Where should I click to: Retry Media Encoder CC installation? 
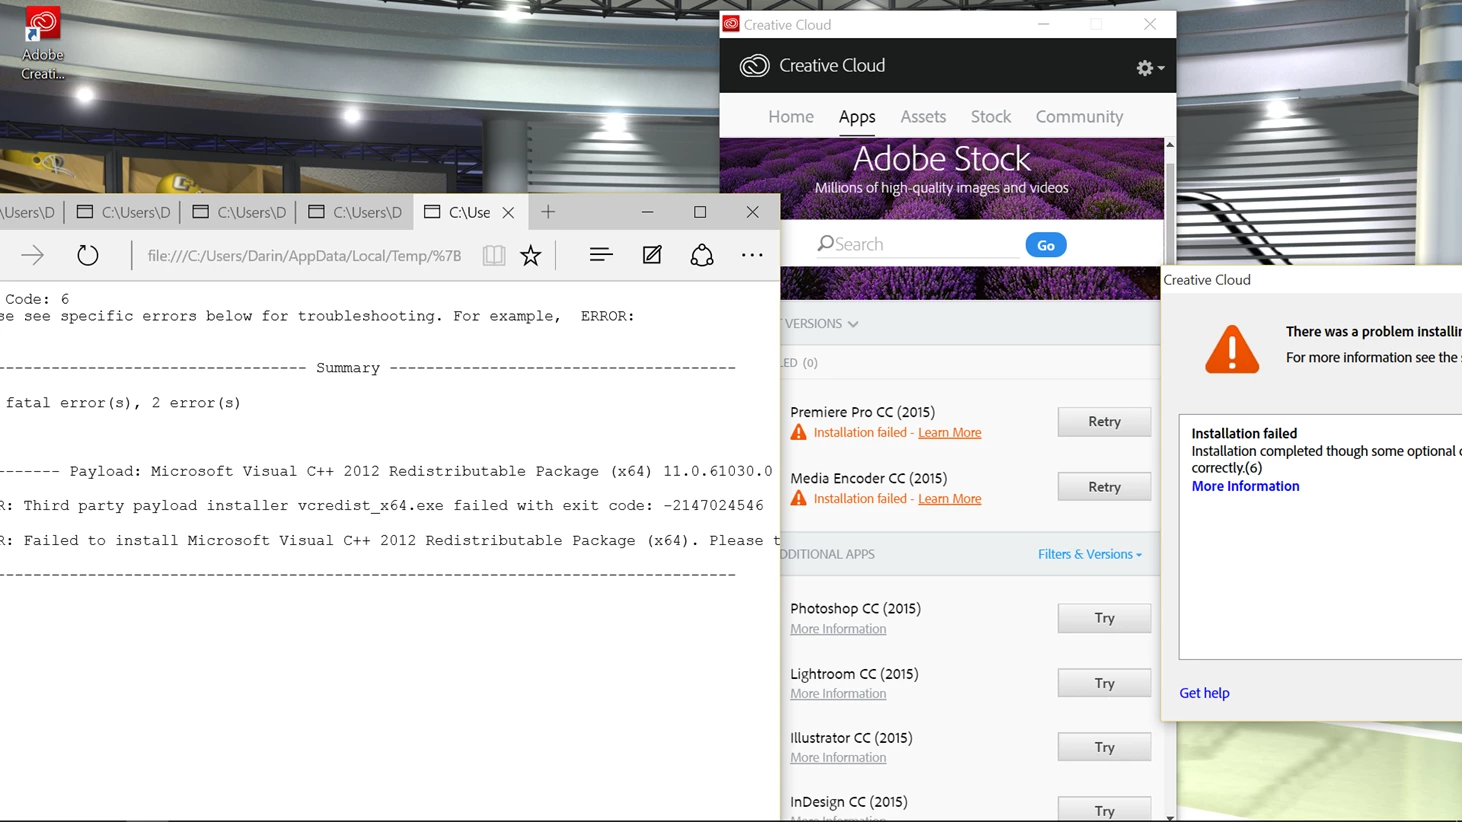tap(1104, 487)
